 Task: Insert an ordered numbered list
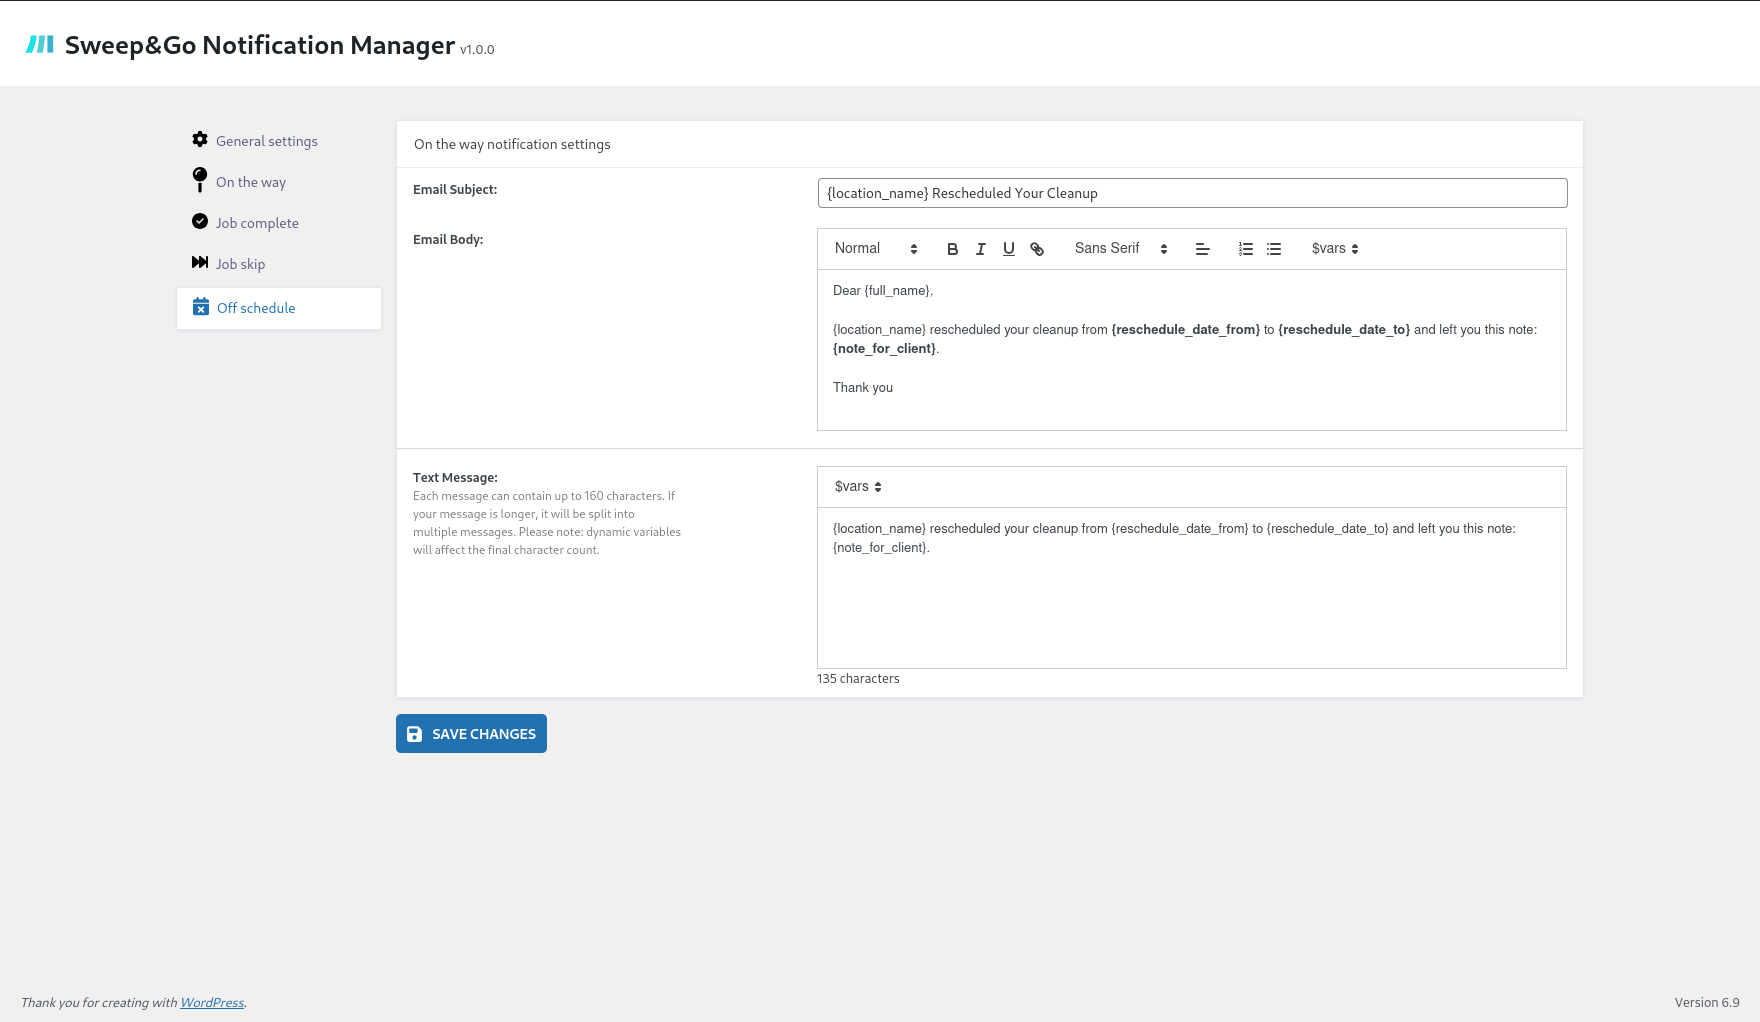(1245, 249)
